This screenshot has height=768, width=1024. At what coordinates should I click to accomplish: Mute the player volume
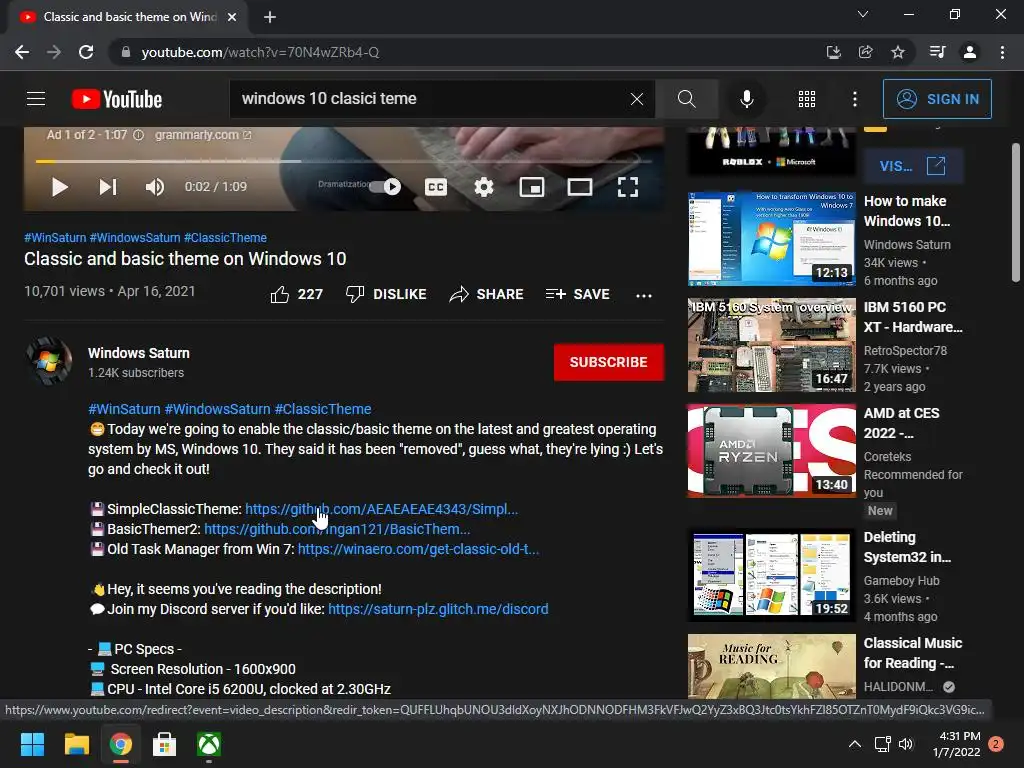tap(155, 187)
